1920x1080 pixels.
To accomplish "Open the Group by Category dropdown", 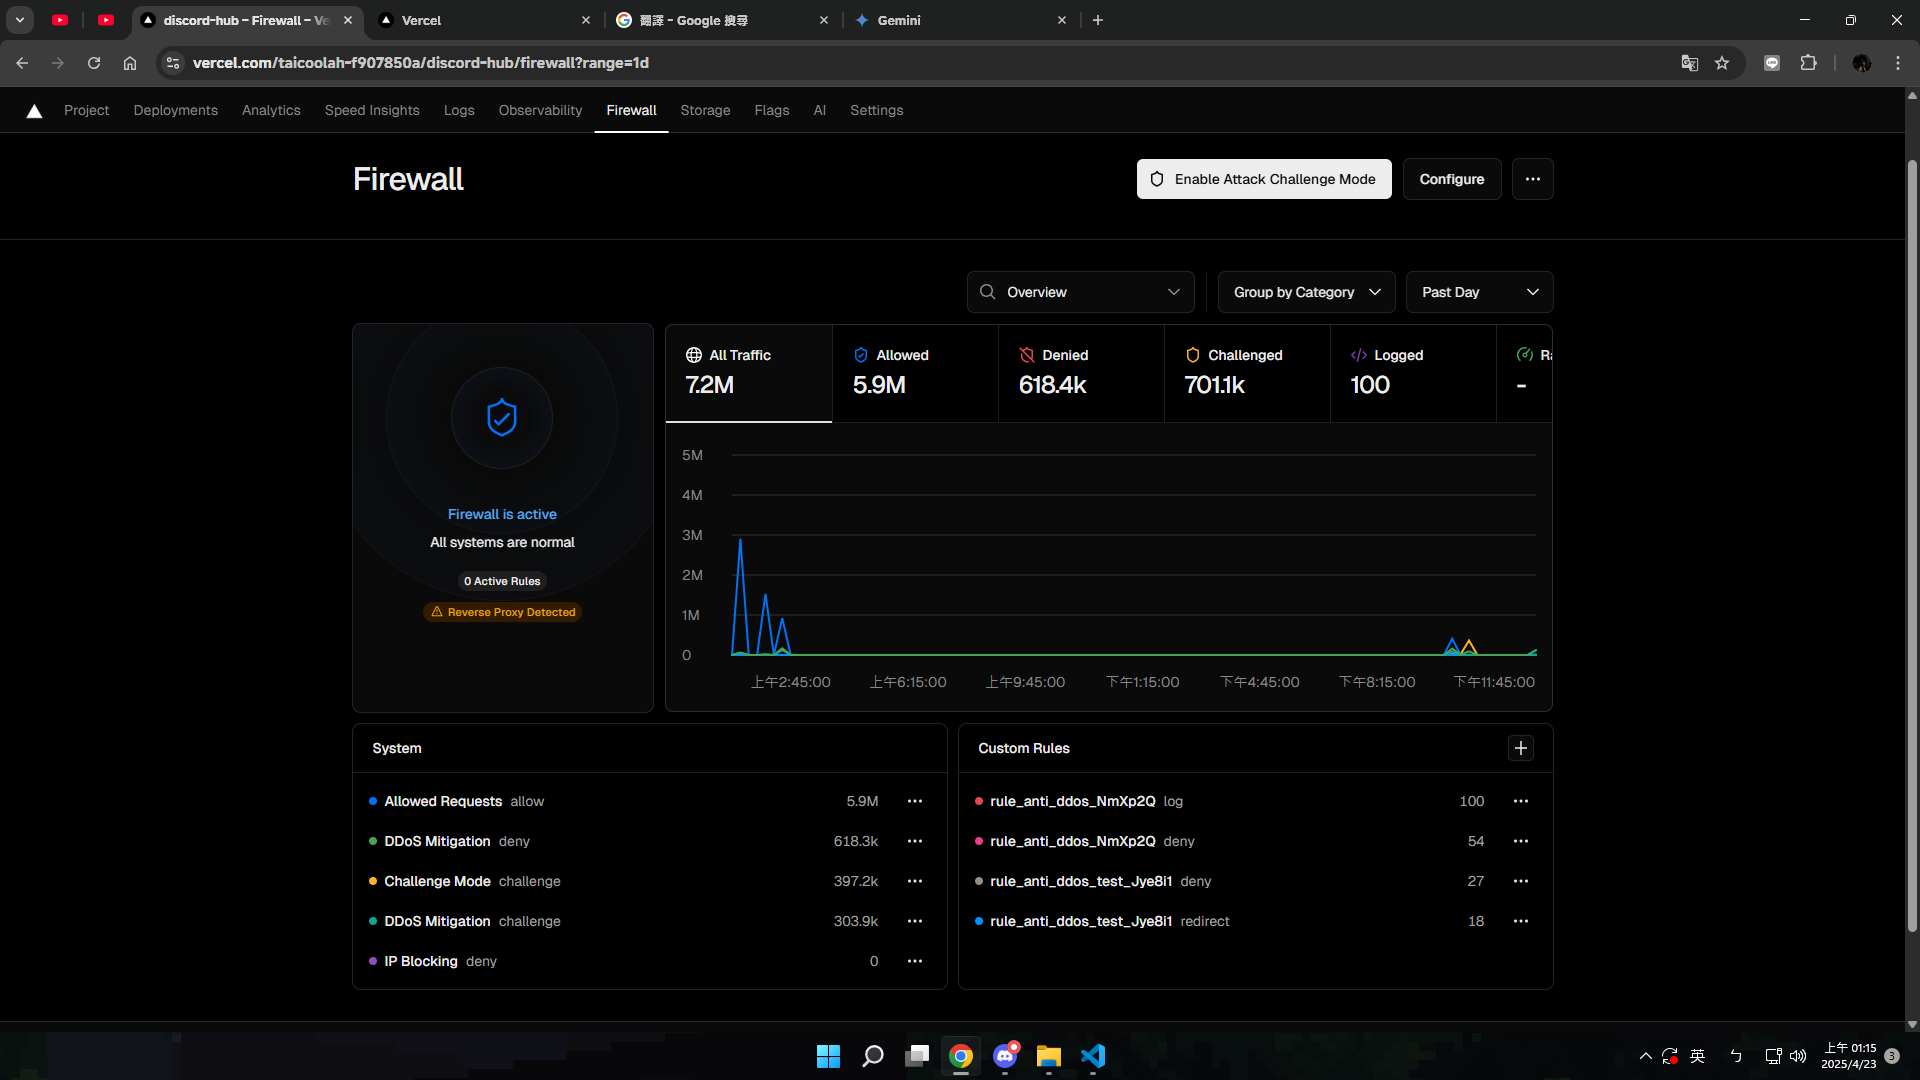I will 1306,292.
